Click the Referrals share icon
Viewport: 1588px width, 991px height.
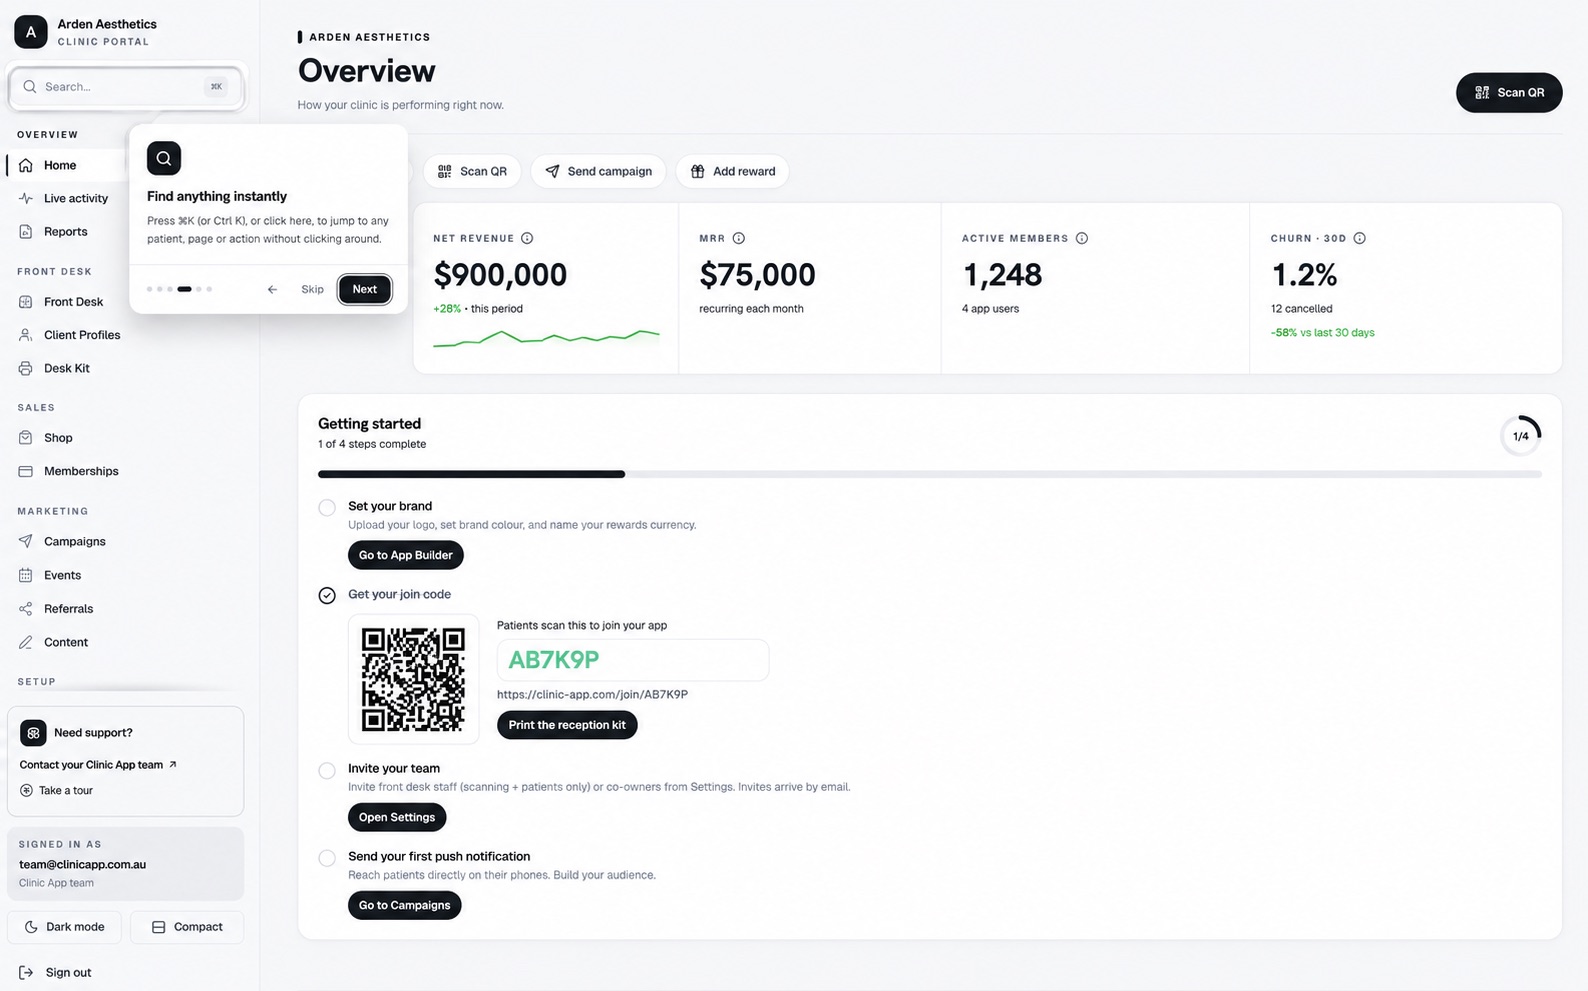tap(26, 608)
